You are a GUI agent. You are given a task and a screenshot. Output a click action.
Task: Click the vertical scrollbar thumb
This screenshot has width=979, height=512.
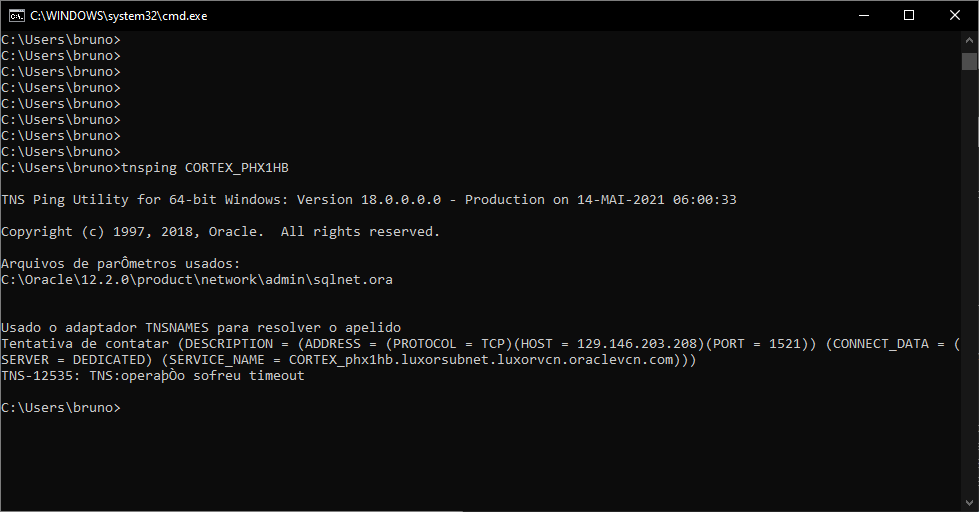(x=969, y=61)
